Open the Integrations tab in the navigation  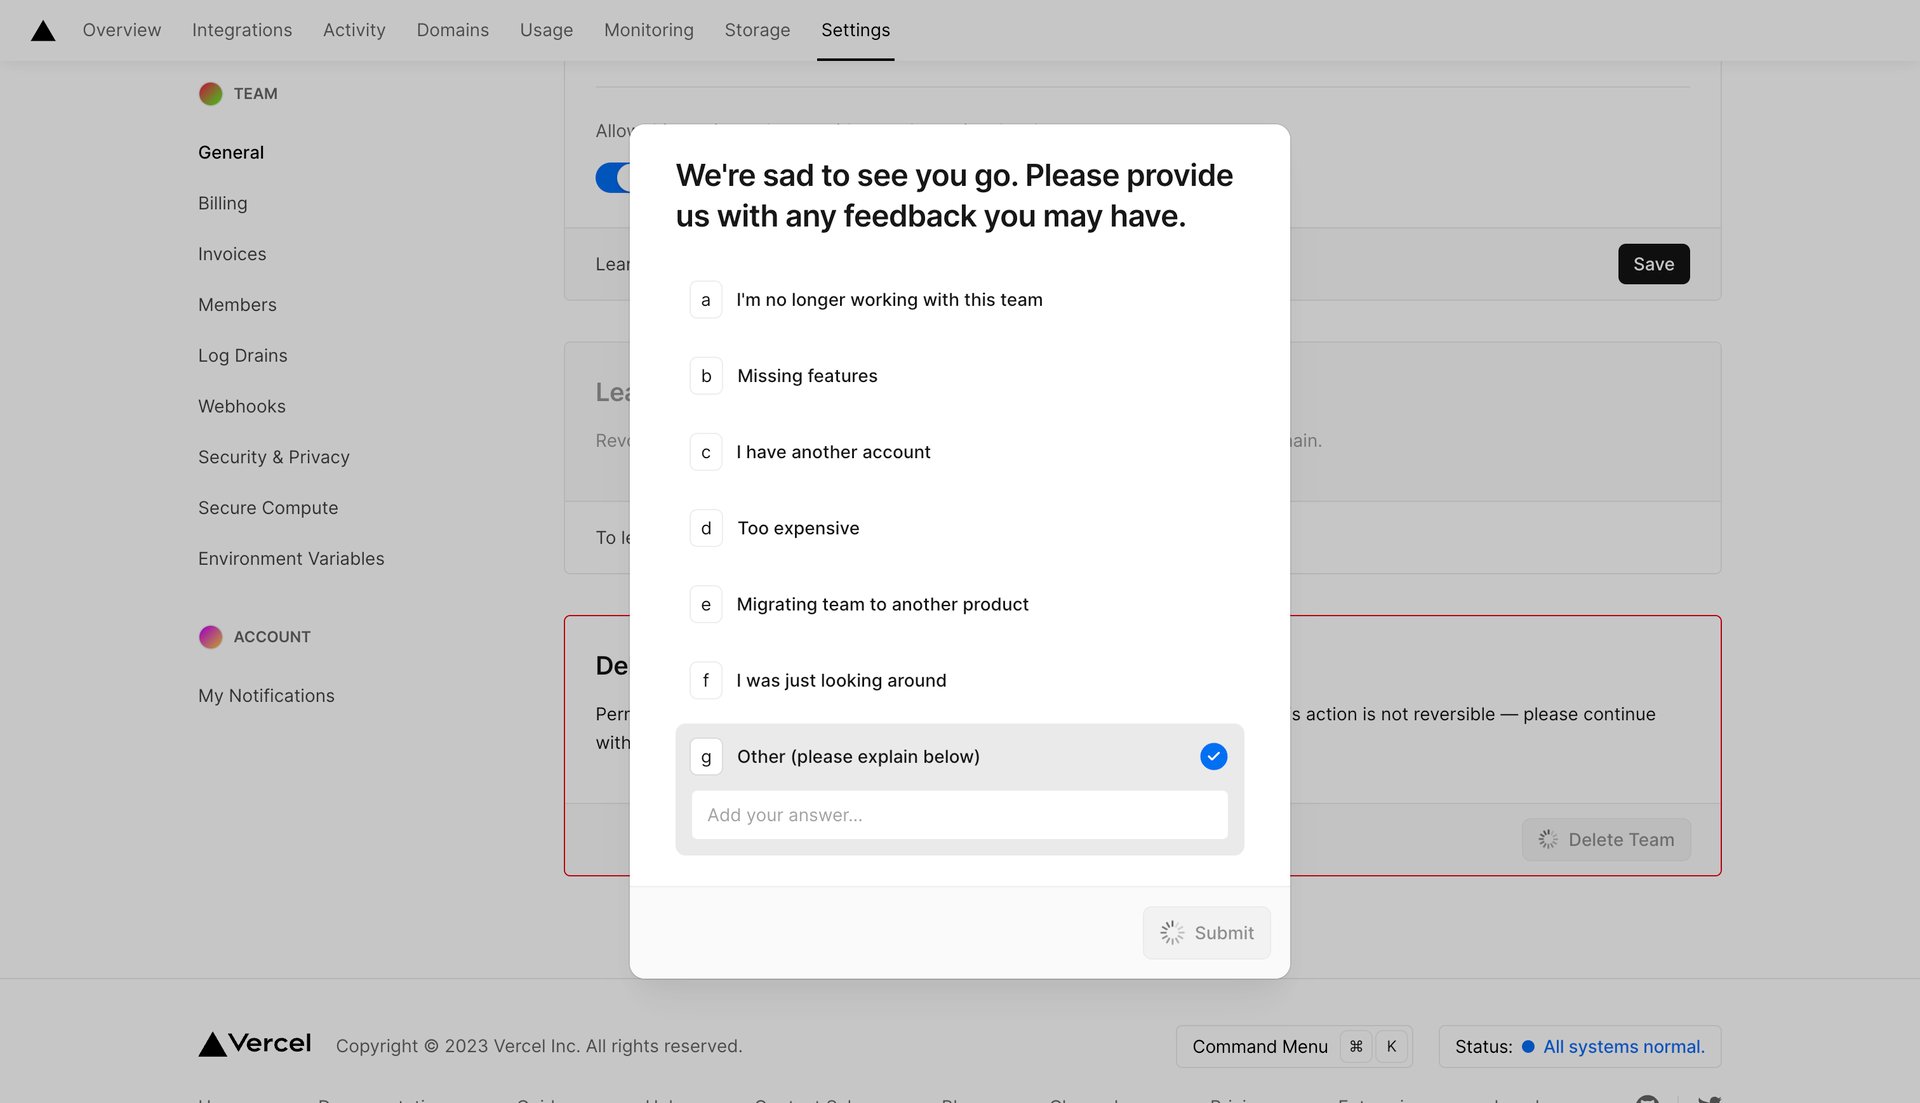pyautogui.click(x=241, y=30)
